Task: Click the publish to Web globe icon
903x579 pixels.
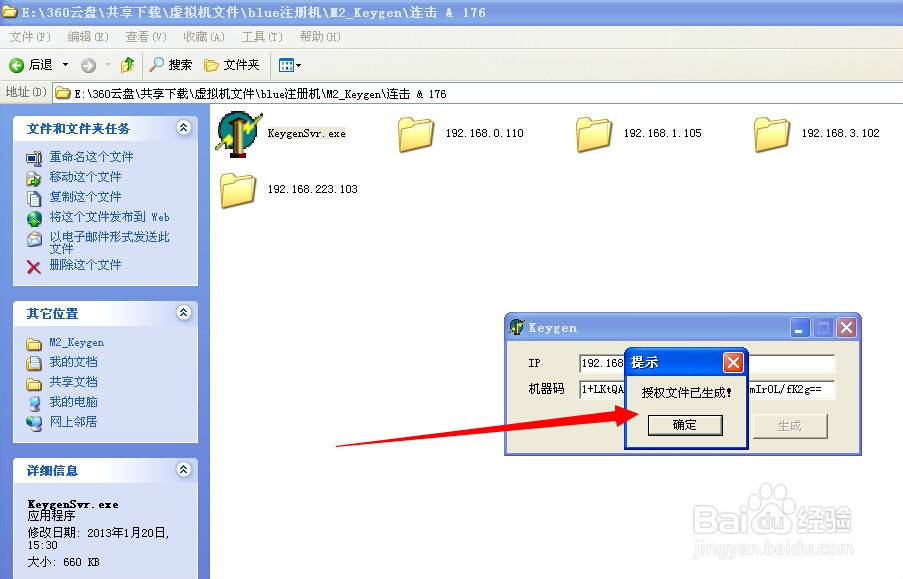Action: click(34, 218)
